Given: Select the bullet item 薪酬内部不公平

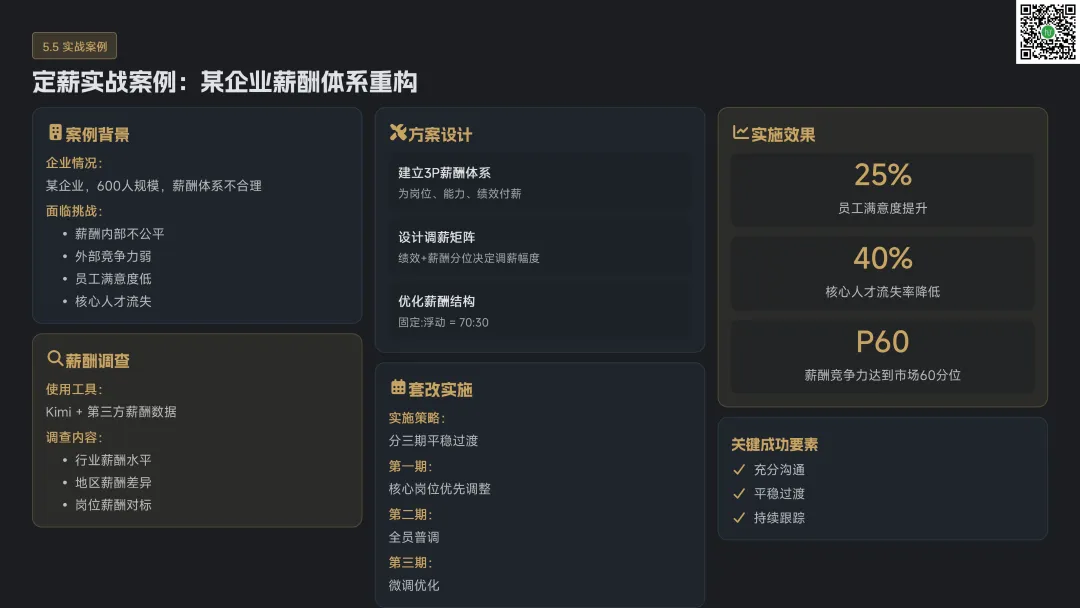Looking at the screenshot, I should (119, 234).
